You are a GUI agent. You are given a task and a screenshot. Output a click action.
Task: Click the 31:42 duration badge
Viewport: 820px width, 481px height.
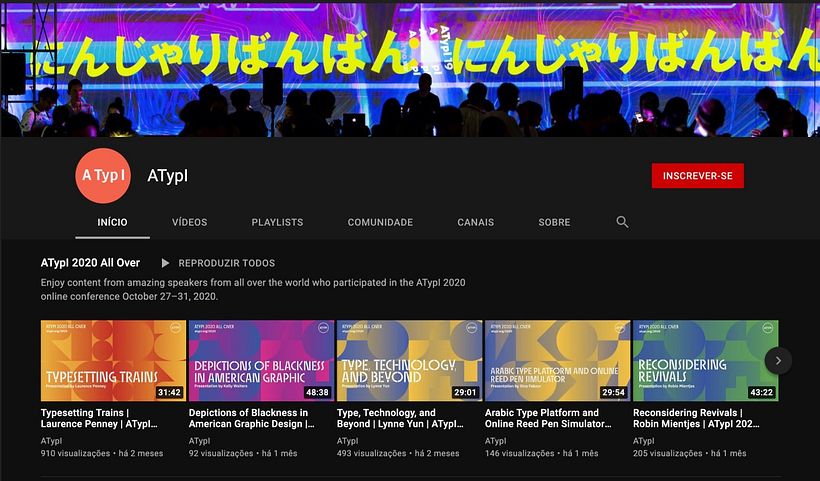click(x=169, y=392)
